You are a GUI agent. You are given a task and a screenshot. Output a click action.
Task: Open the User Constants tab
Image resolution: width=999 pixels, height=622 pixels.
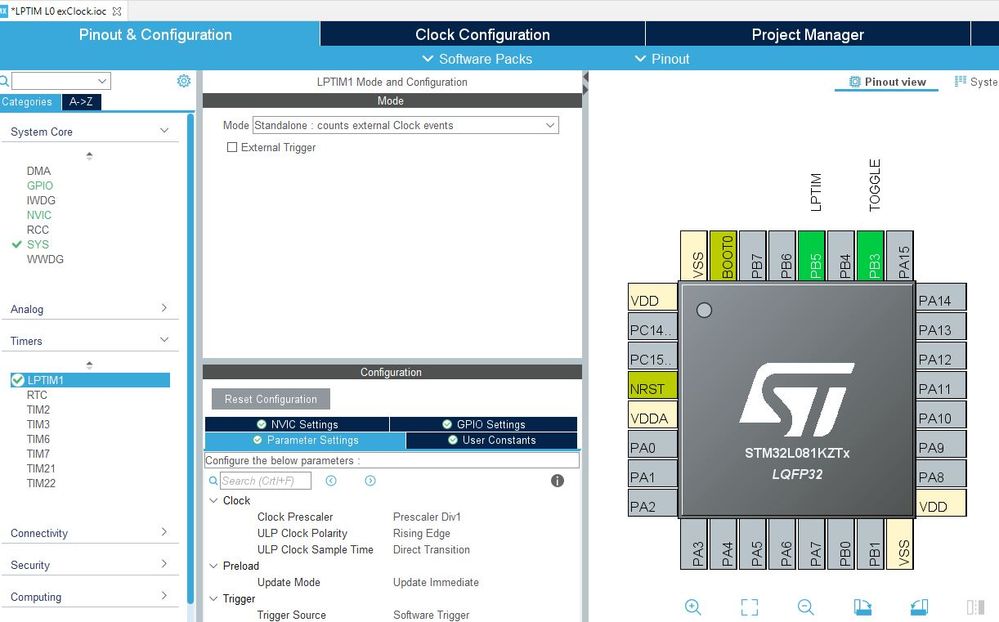click(491, 440)
